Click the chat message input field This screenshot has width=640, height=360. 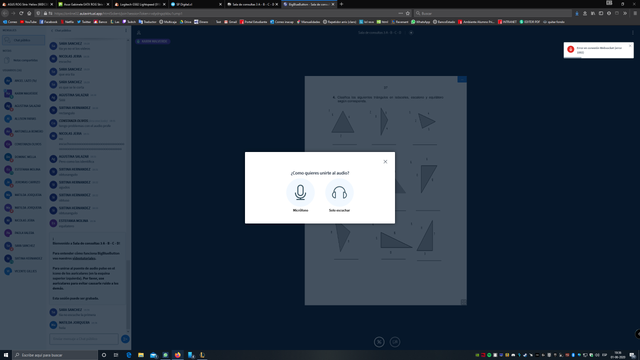pyautogui.click(x=84, y=339)
